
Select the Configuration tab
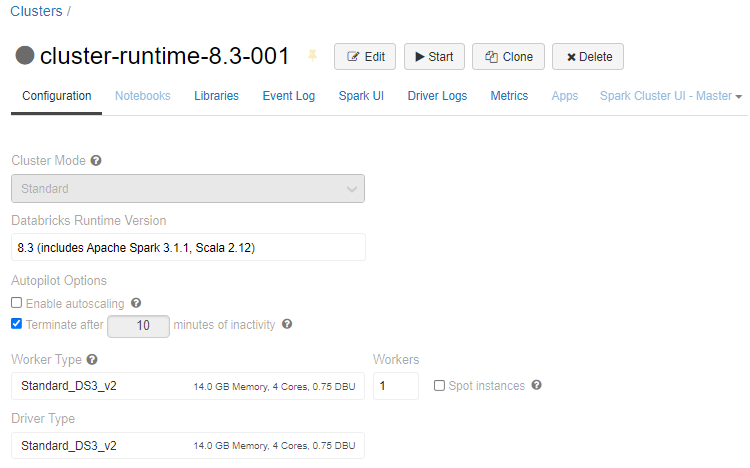click(56, 96)
